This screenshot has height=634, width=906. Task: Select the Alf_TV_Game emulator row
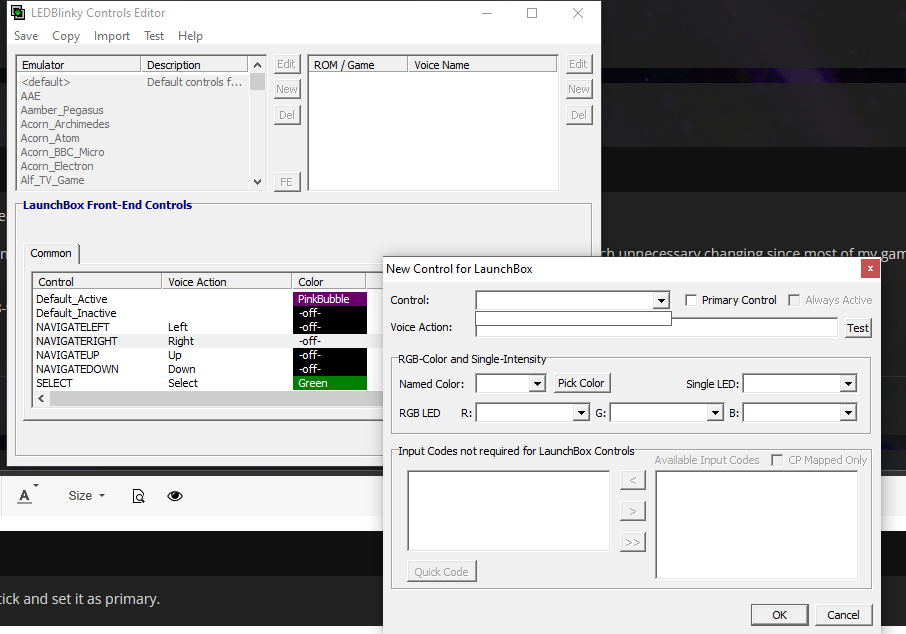pos(134,180)
